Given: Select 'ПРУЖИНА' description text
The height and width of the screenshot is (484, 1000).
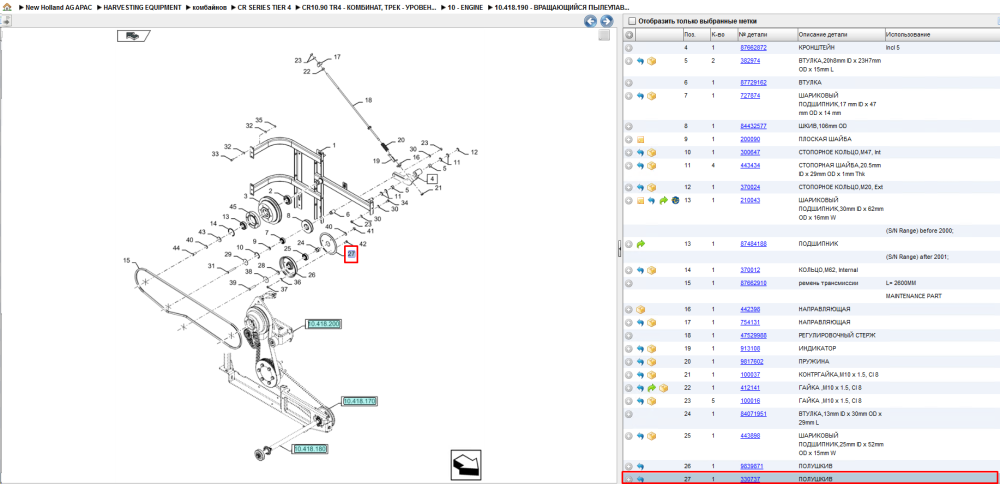Looking at the screenshot, I should 814,362.
